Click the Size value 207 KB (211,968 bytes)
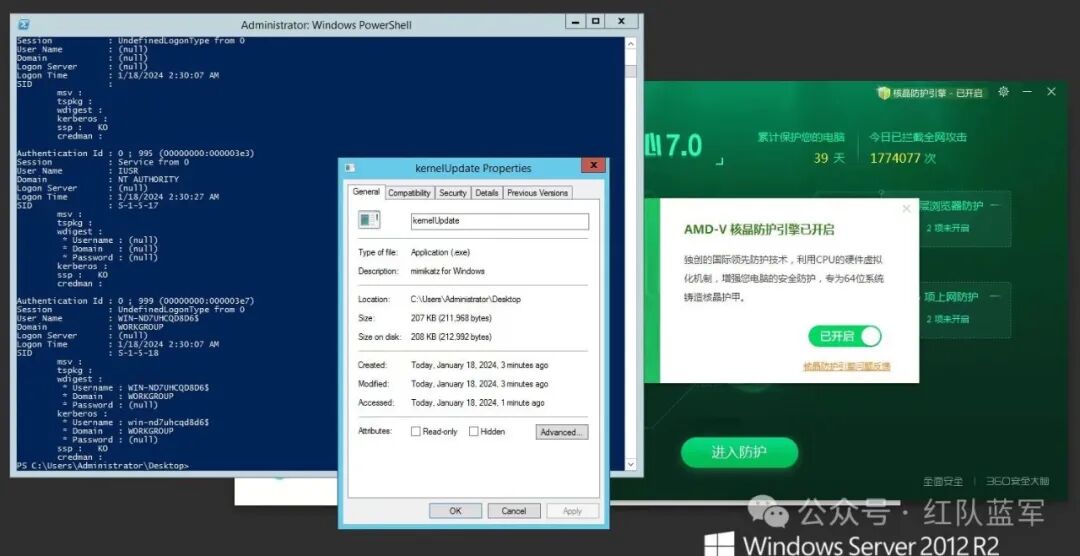 [450, 318]
